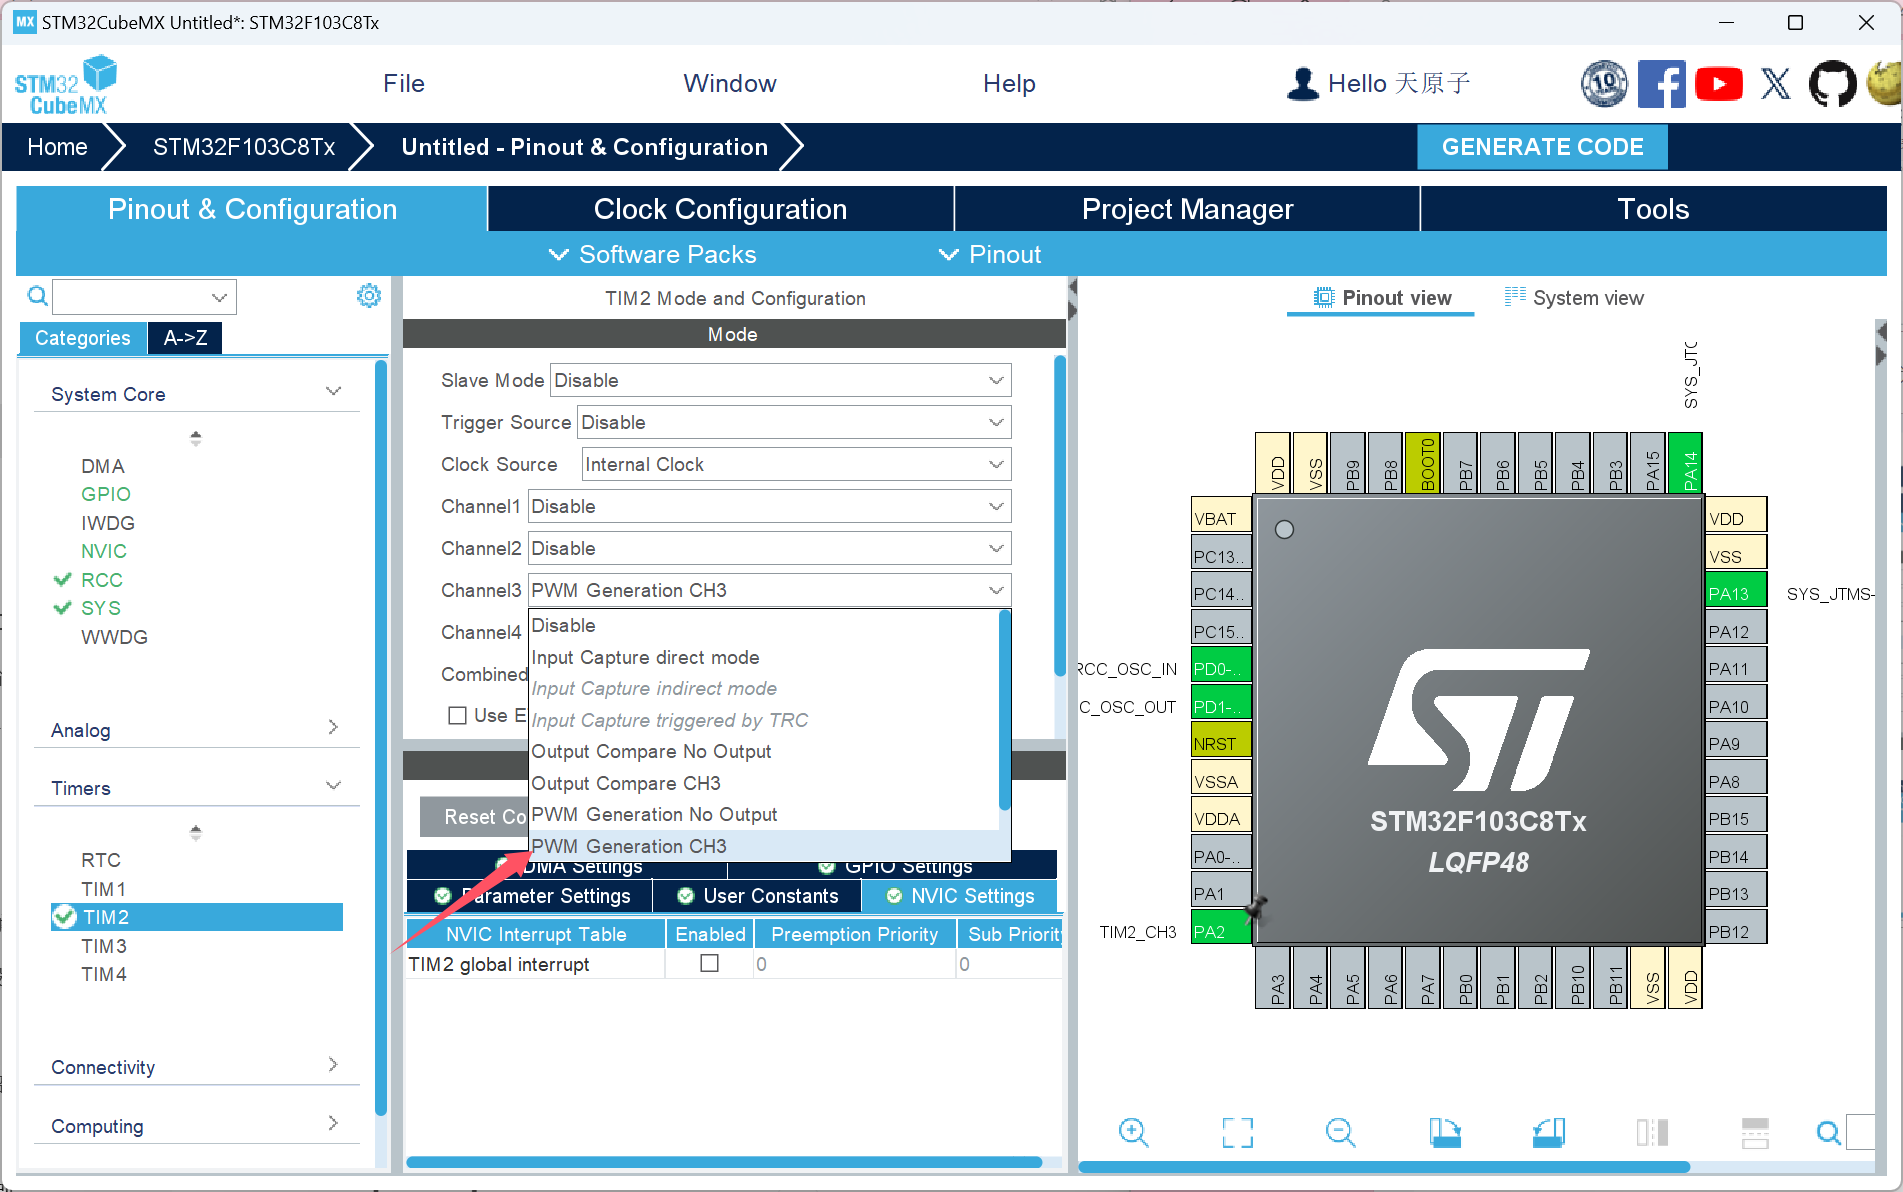Enable the TIM2 global interrupt checkbox
1903x1192 pixels.
click(x=709, y=963)
